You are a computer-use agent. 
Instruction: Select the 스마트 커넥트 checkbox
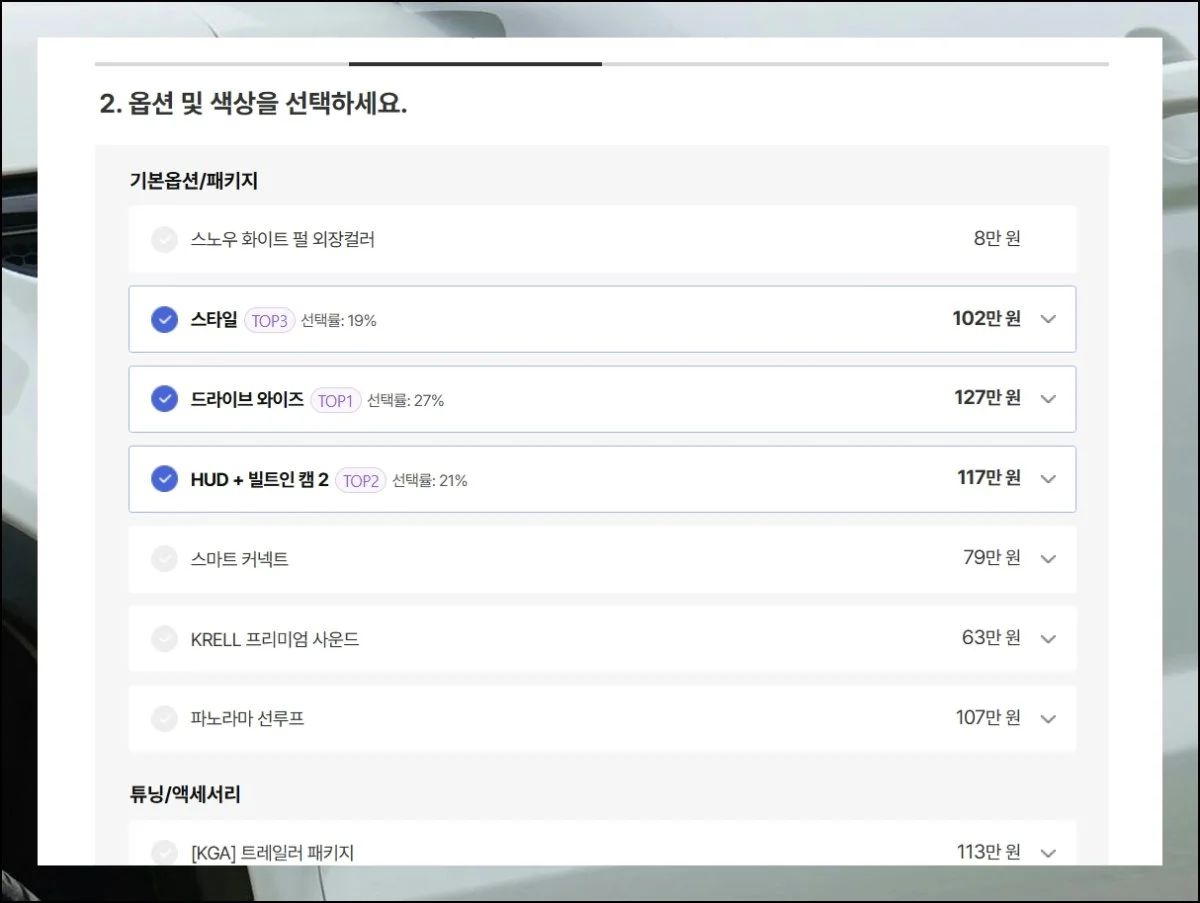coord(164,559)
